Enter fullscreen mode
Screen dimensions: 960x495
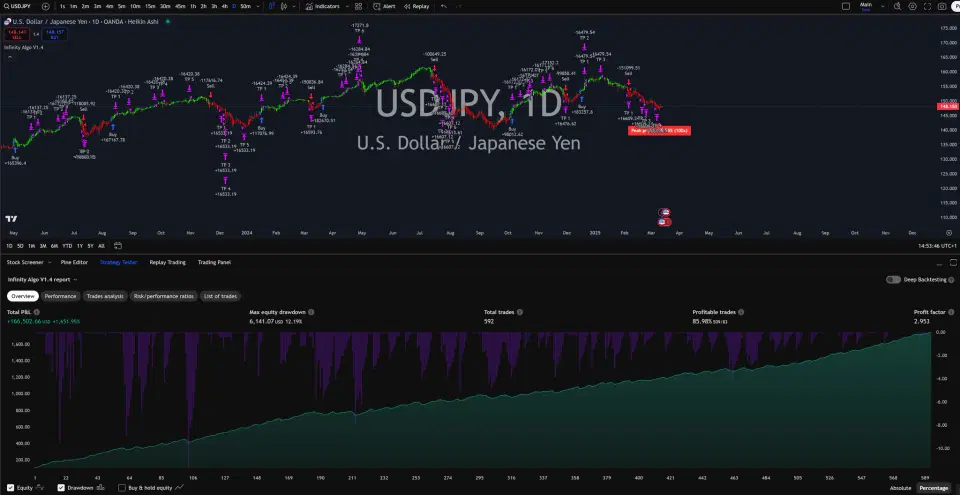927,6
